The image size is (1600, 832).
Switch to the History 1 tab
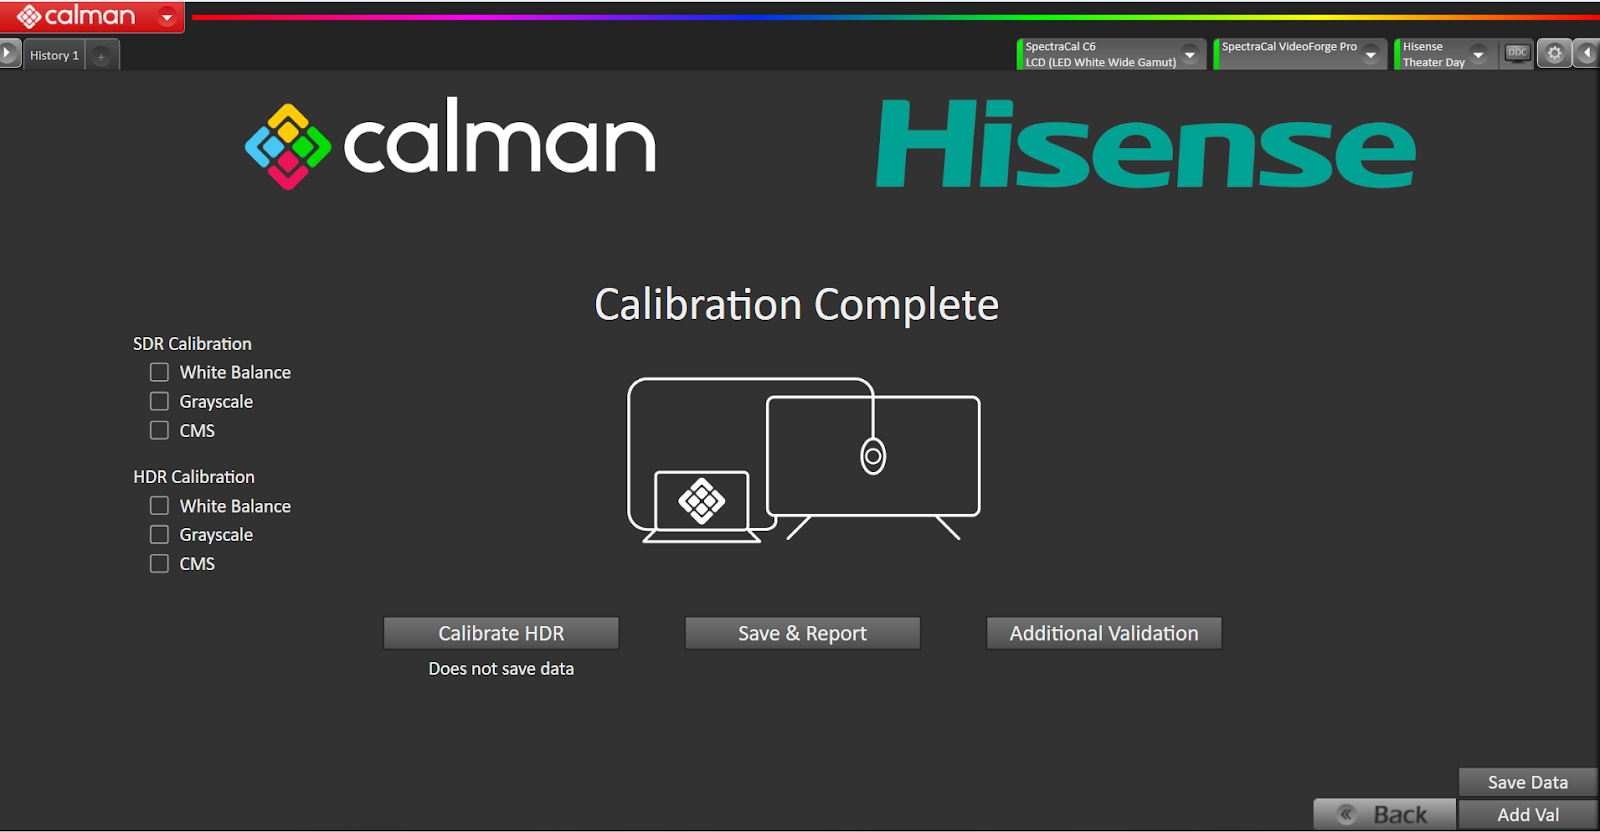click(x=54, y=56)
